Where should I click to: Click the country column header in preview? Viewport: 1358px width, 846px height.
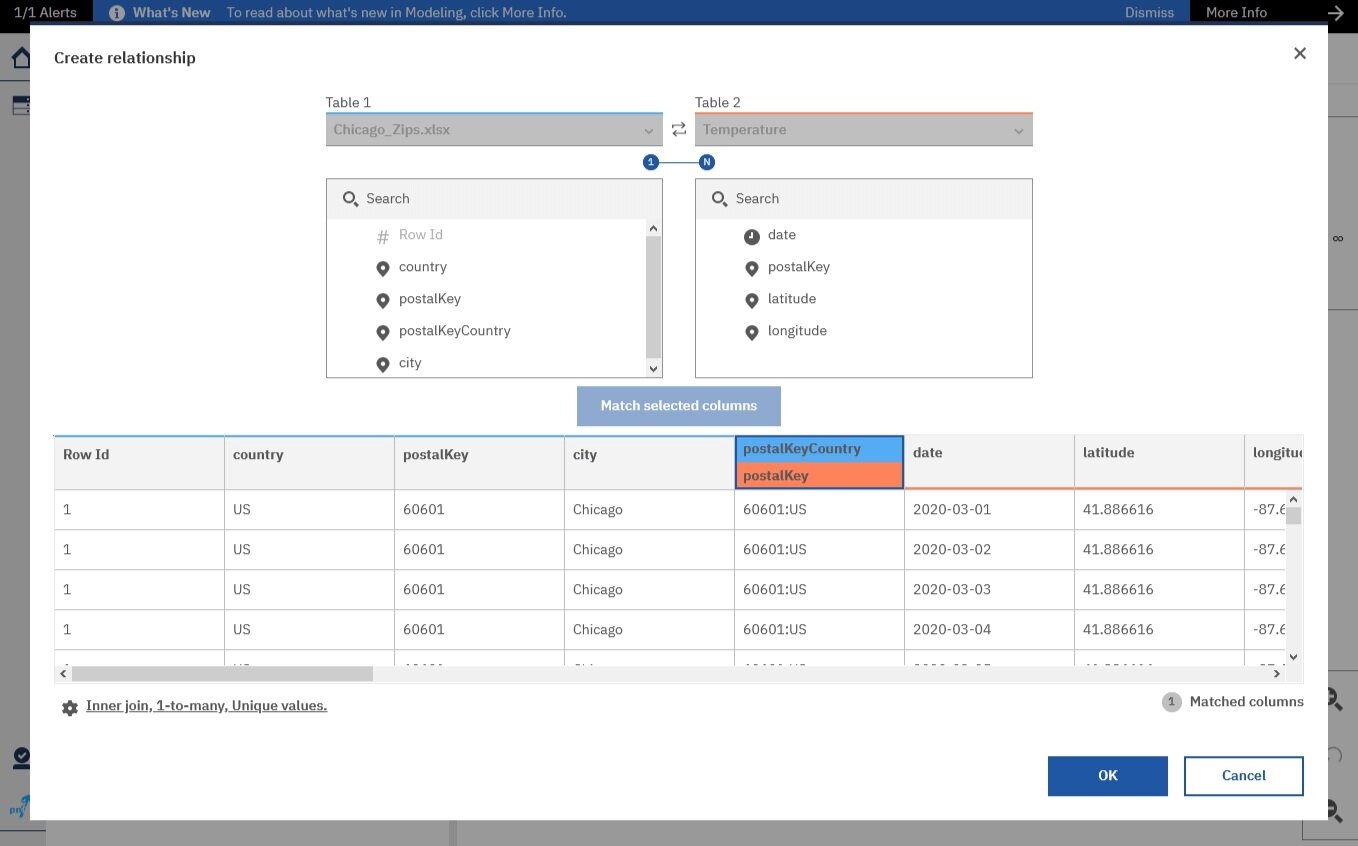pyautogui.click(x=309, y=462)
